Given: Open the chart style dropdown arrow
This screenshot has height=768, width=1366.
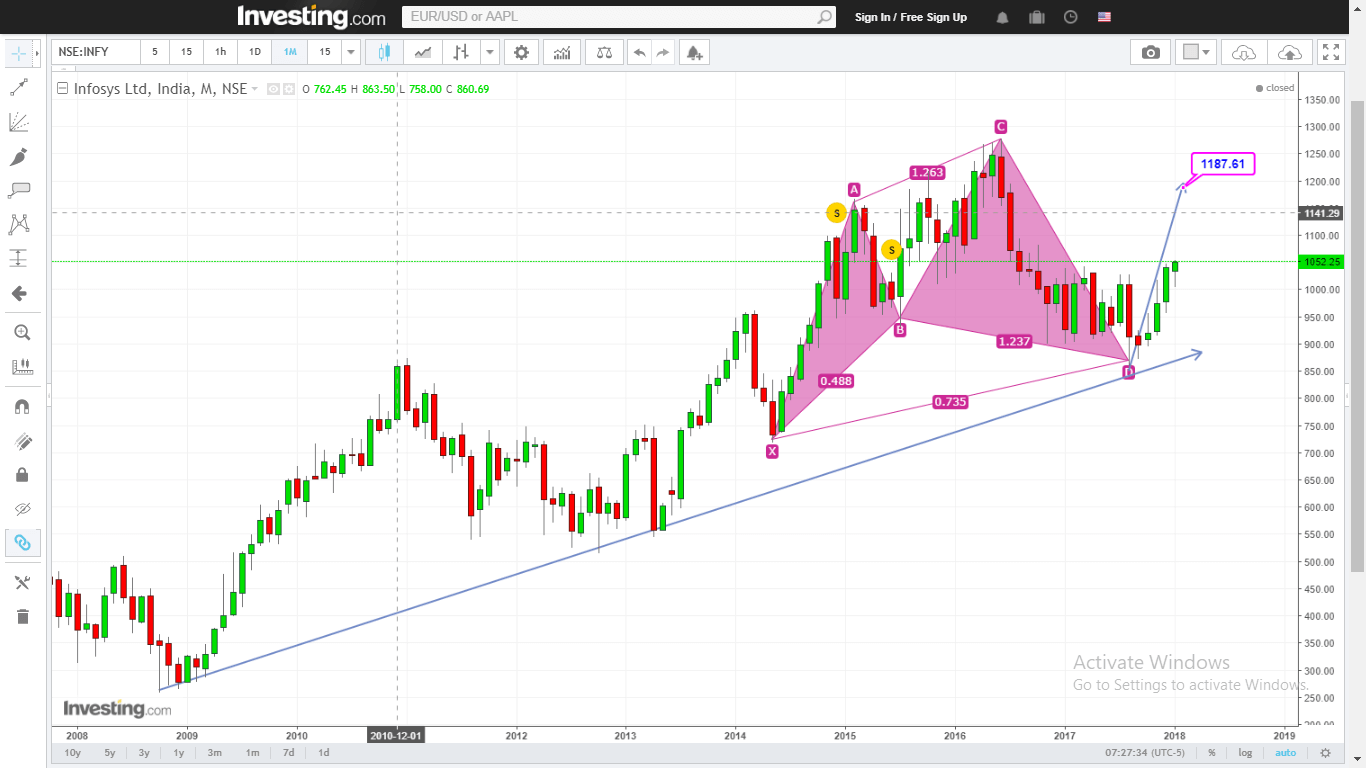Looking at the screenshot, I should coord(489,52).
